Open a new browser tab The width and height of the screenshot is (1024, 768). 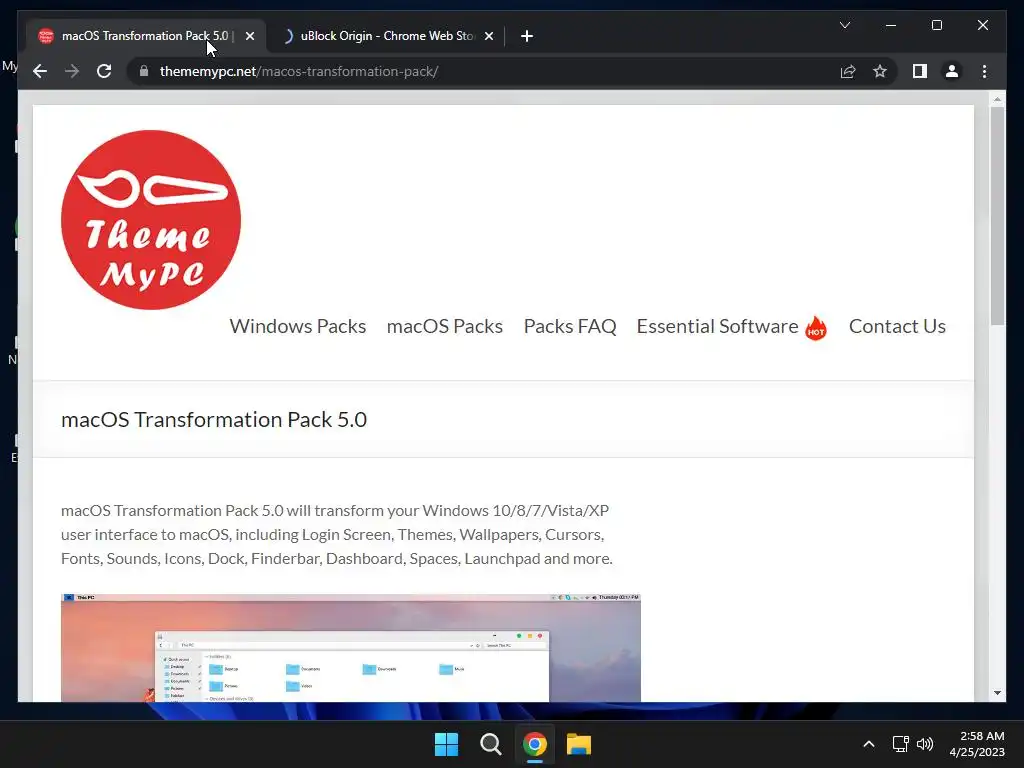(x=526, y=36)
